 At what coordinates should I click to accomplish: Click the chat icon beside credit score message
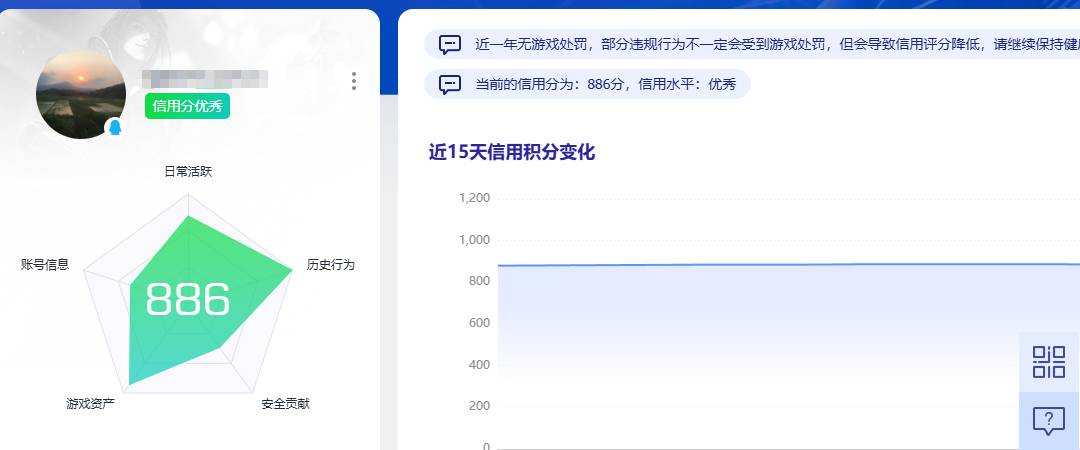pos(450,85)
